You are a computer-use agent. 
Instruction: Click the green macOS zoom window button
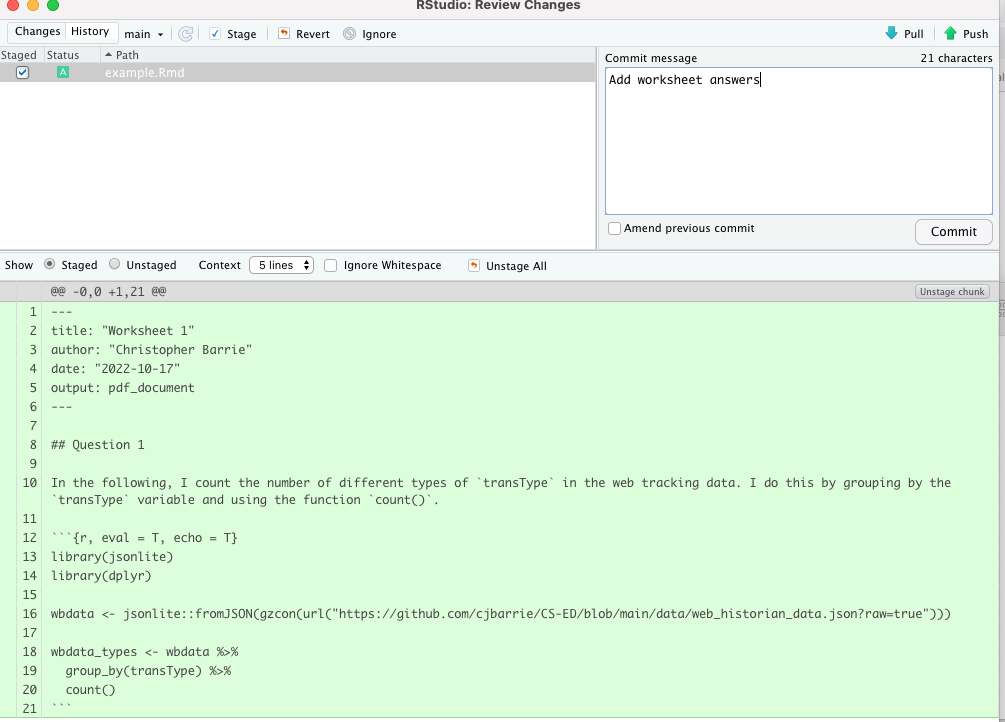click(x=53, y=5)
